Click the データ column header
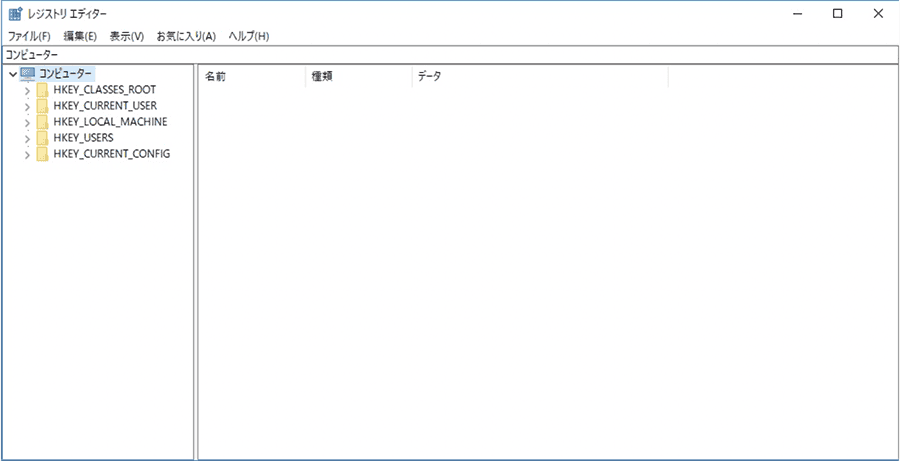Image resolution: width=900 pixels, height=461 pixels. click(540, 76)
